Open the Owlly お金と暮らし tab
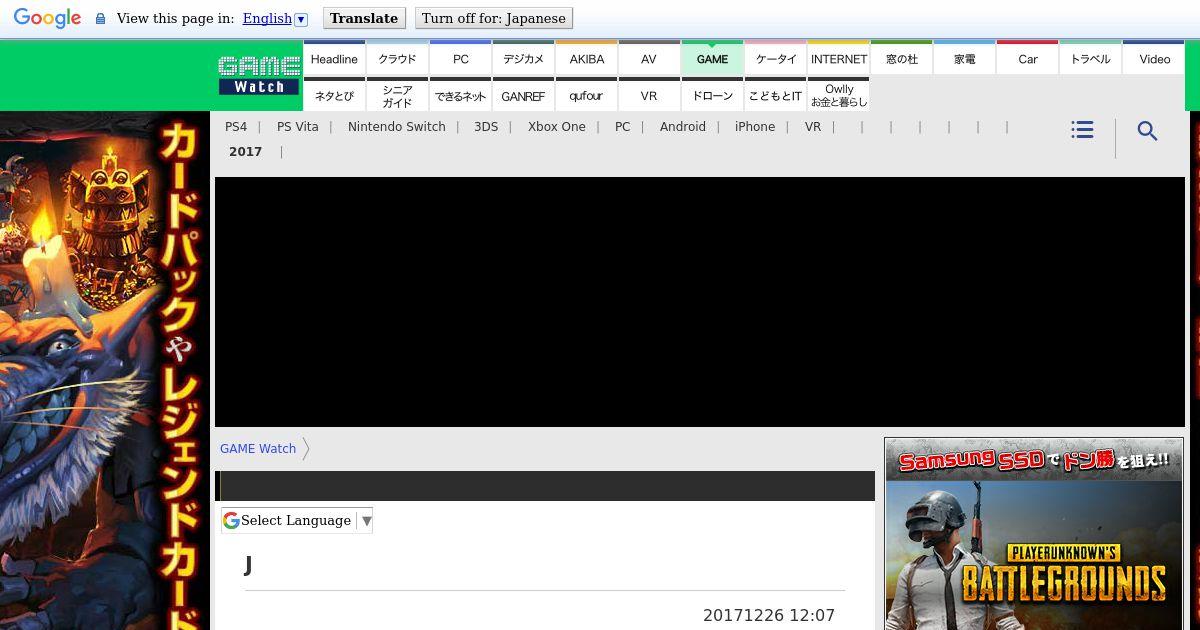Screen dimensions: 1200x630 click(x=838, y=95)
